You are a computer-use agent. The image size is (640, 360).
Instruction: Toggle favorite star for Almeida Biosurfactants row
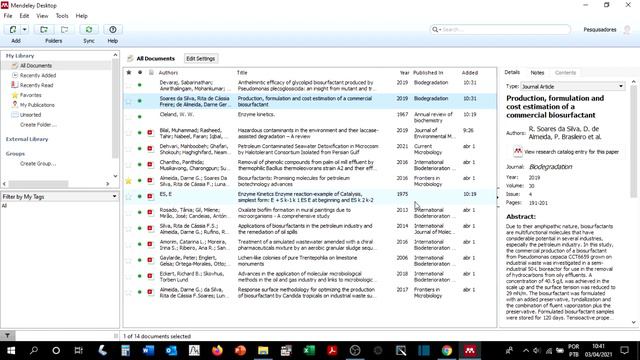[129, 180]
